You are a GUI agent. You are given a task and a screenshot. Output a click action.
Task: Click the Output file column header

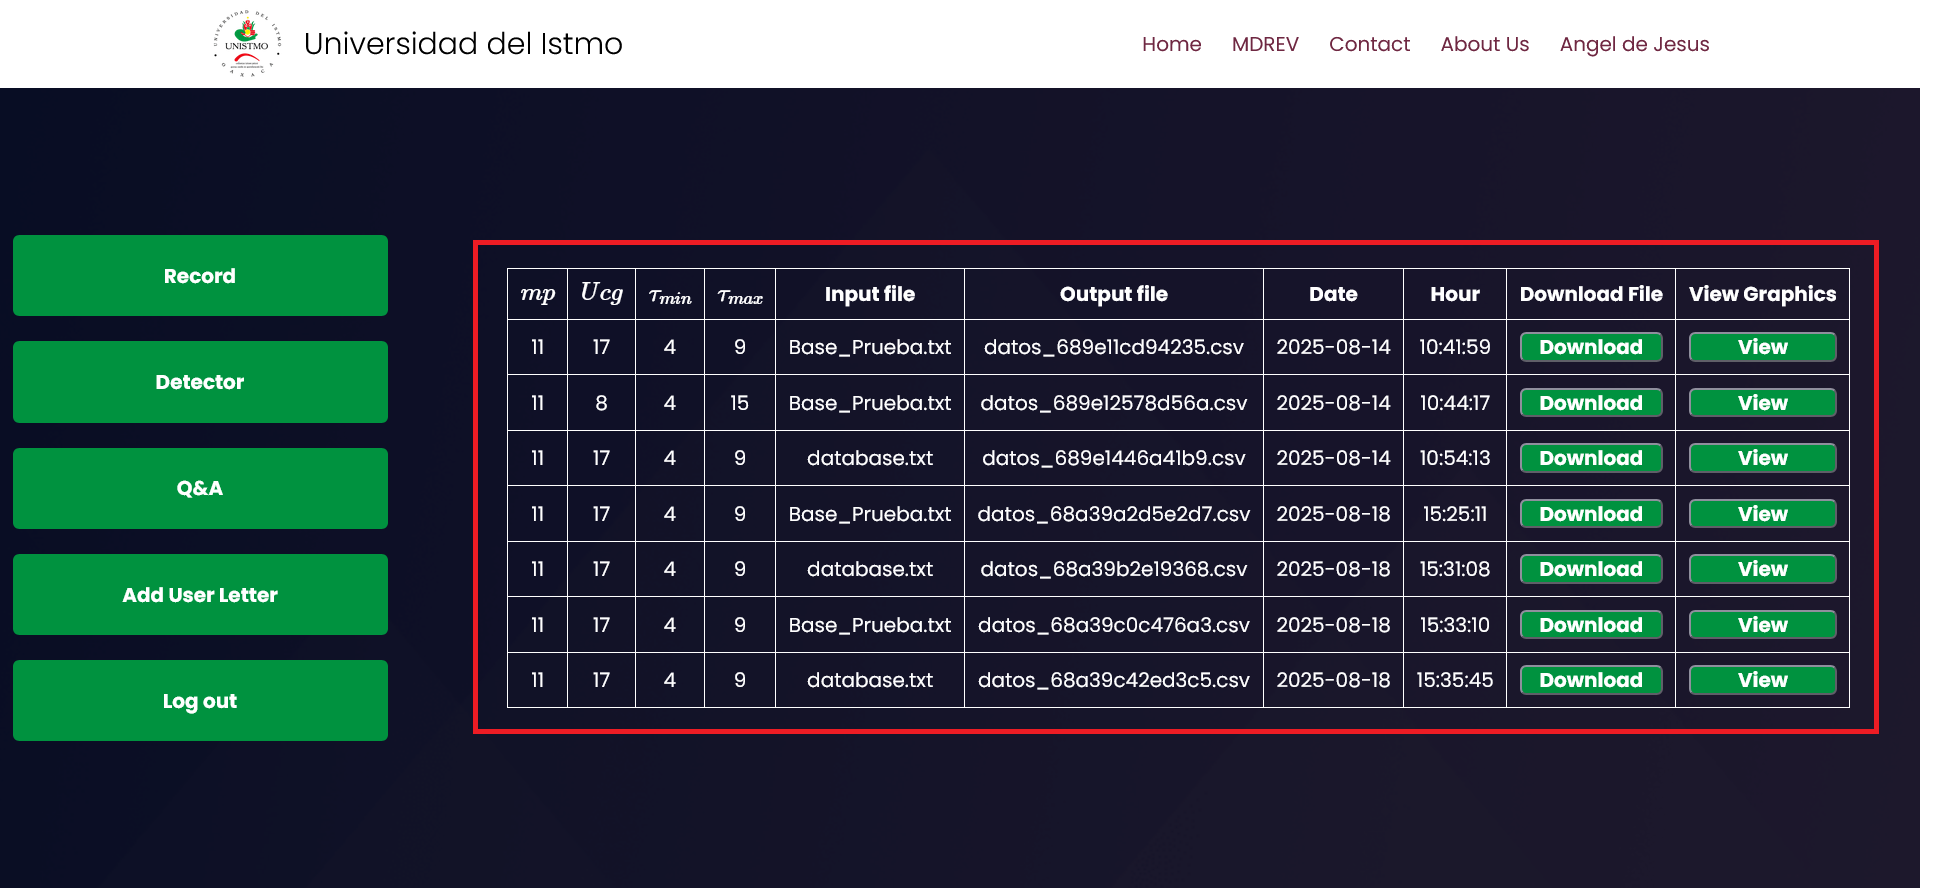tap(1113, 294)
